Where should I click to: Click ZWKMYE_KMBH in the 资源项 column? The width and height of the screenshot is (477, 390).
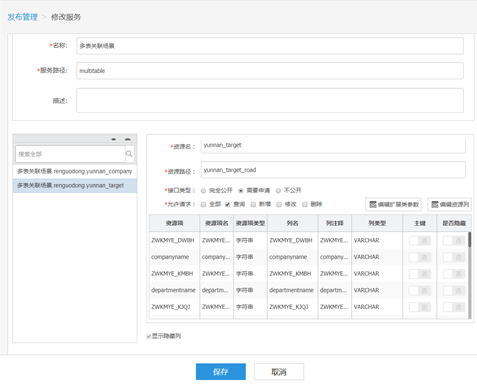[x=172, y=274]
